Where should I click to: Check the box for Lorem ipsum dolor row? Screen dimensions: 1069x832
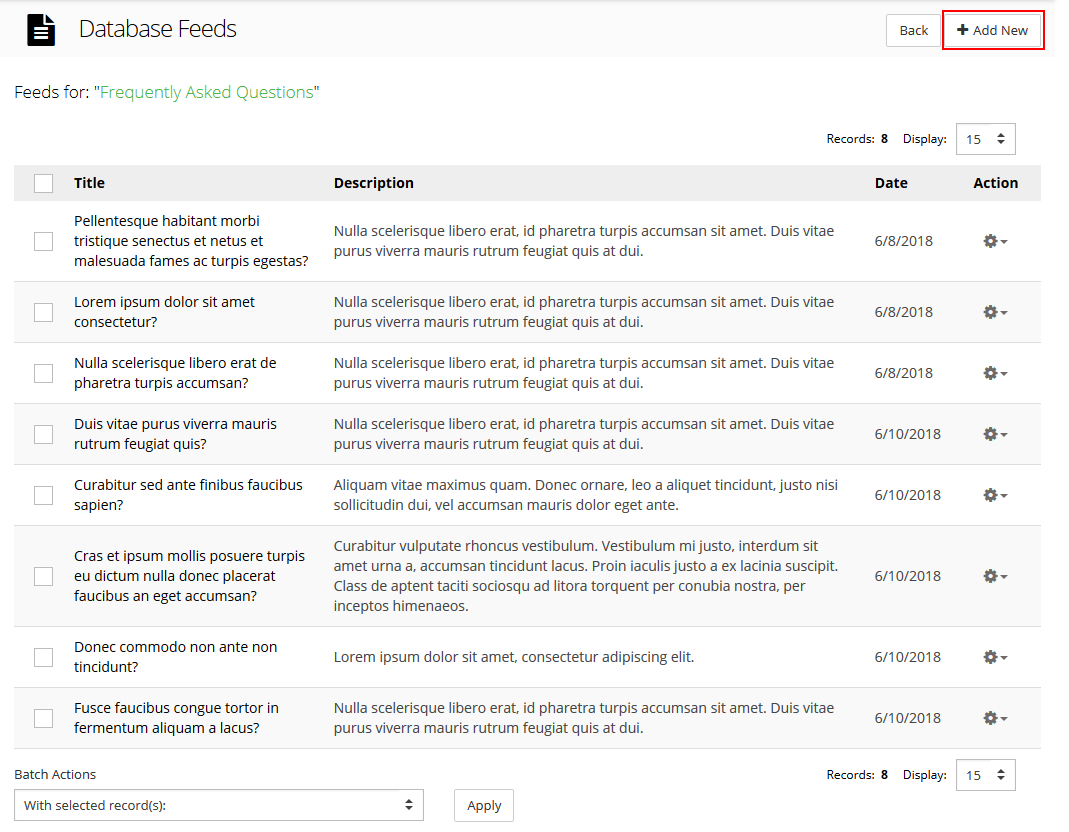click(43, 312)
